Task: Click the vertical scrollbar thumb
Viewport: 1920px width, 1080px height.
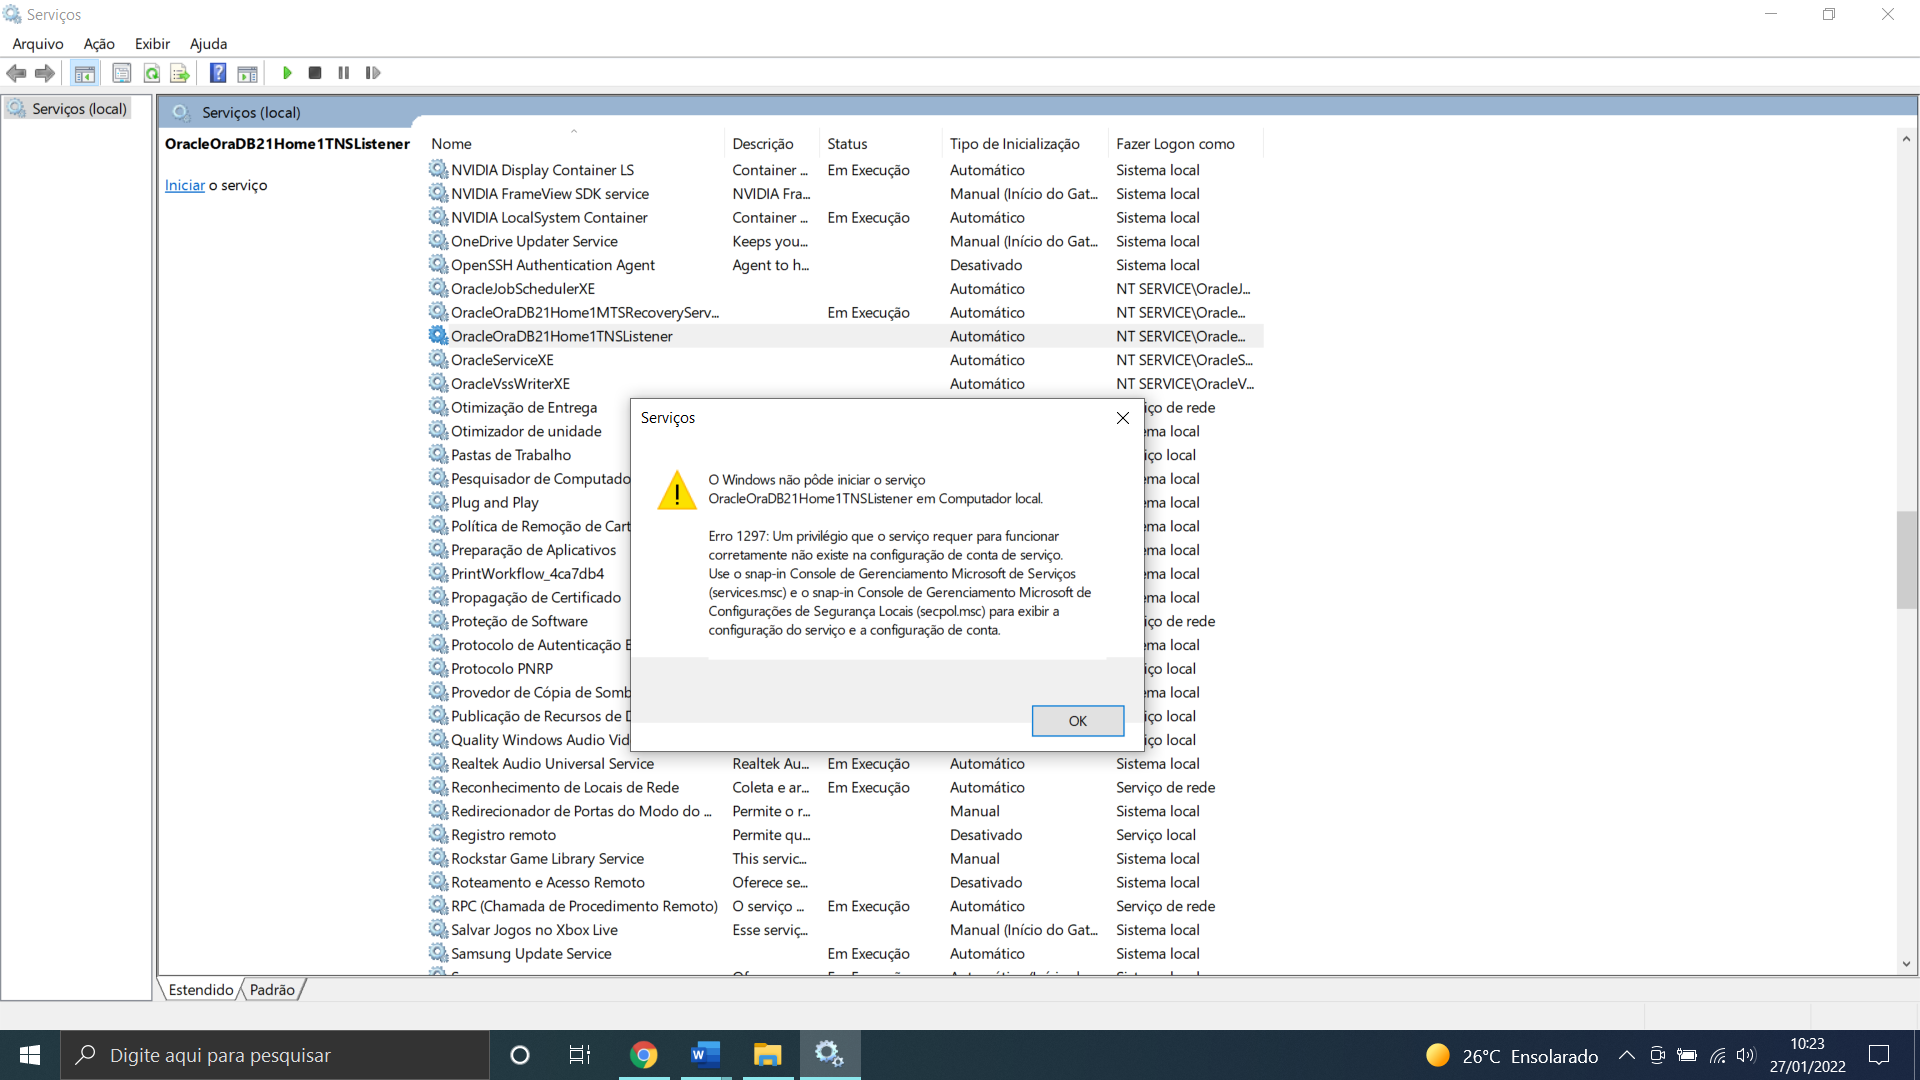Action: [1906, 560]
